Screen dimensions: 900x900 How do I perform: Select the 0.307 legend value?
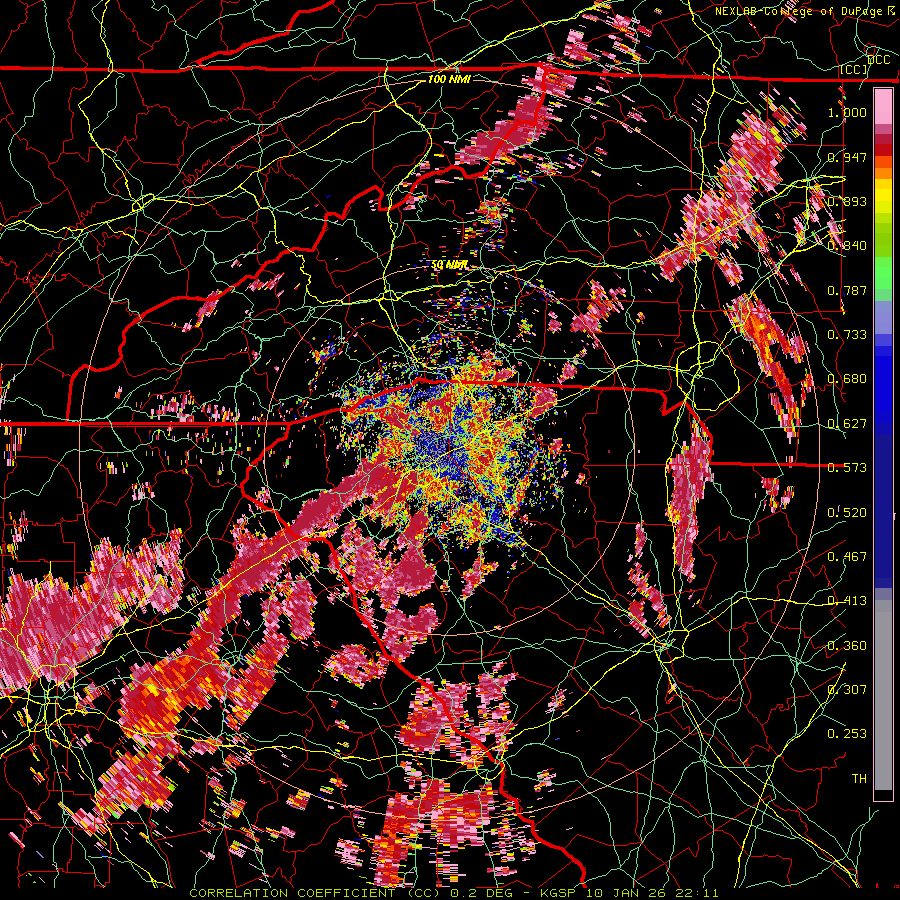pyautogui.click(x=847, y=690)
